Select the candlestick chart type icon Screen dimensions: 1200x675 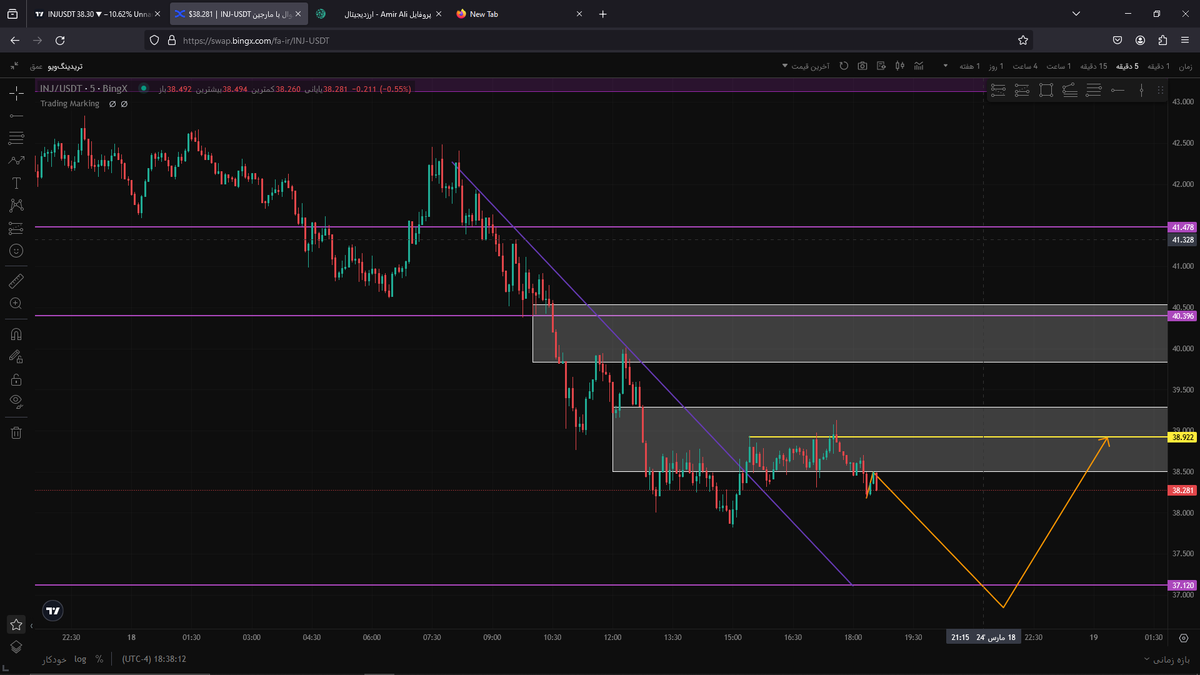pos(900,66)
